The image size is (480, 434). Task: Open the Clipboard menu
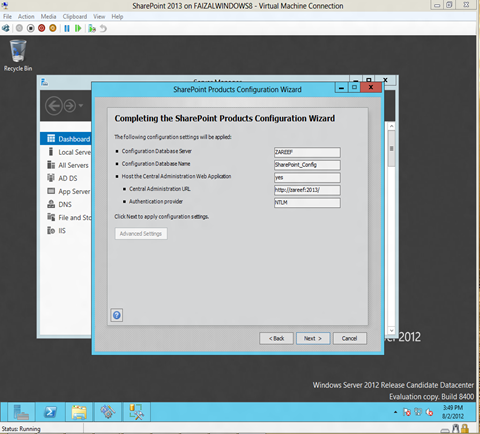click(x=75, y=17)
